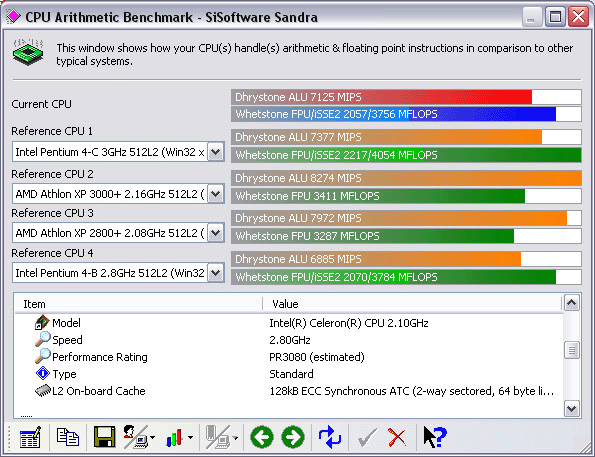This screenshot has width=595, height=457.
Task: Click the Value column header
Action: coord(412,304)
